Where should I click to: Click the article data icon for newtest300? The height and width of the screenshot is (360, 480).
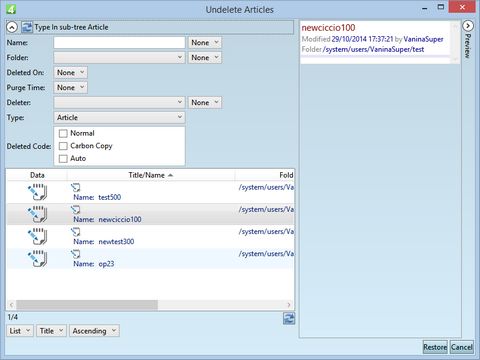[37, 236]
